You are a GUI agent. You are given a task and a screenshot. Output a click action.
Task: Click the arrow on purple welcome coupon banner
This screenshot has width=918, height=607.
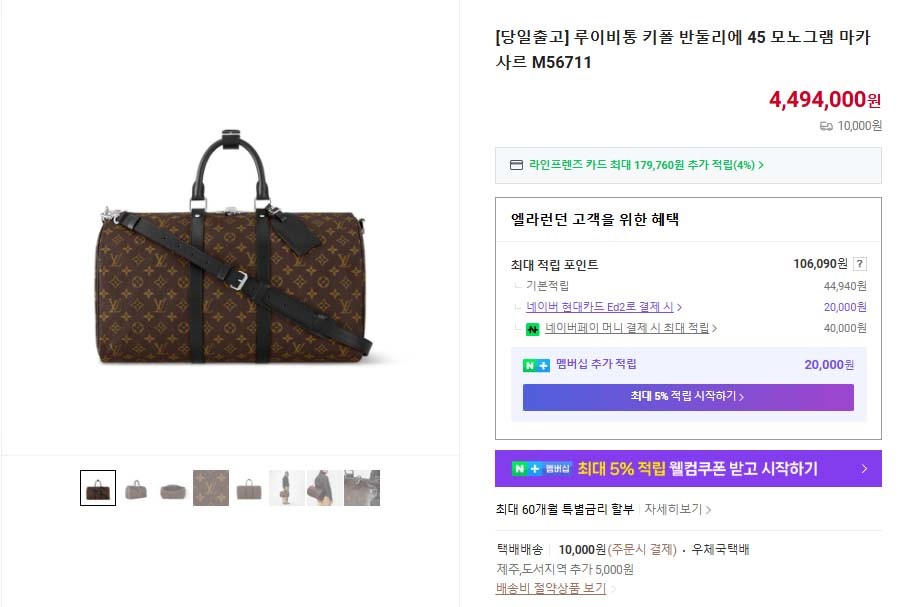(x=863, y=468)
